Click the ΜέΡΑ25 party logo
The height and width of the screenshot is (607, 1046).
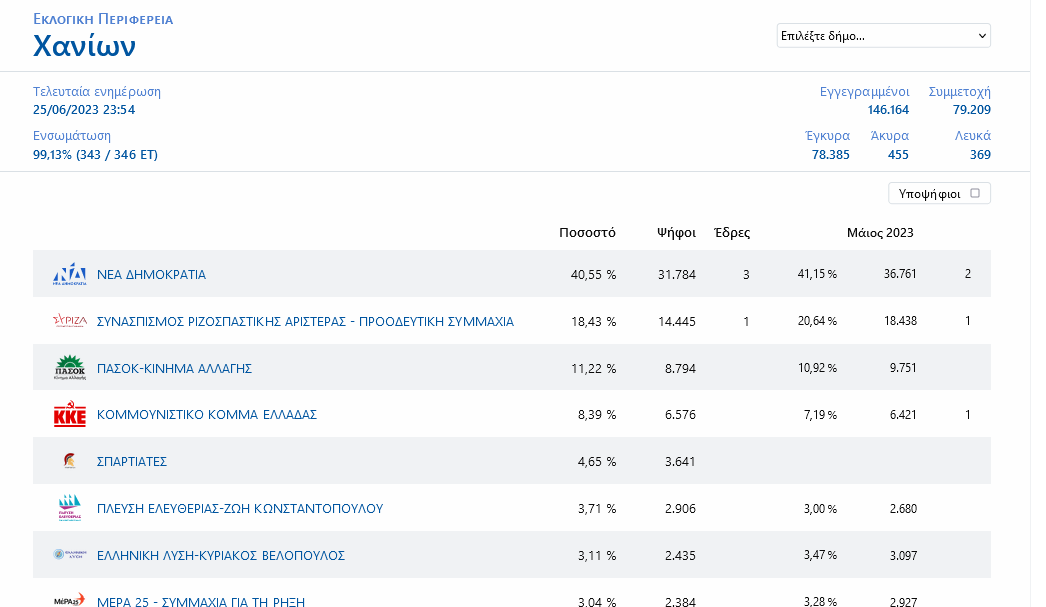click(x=70, y=600)
